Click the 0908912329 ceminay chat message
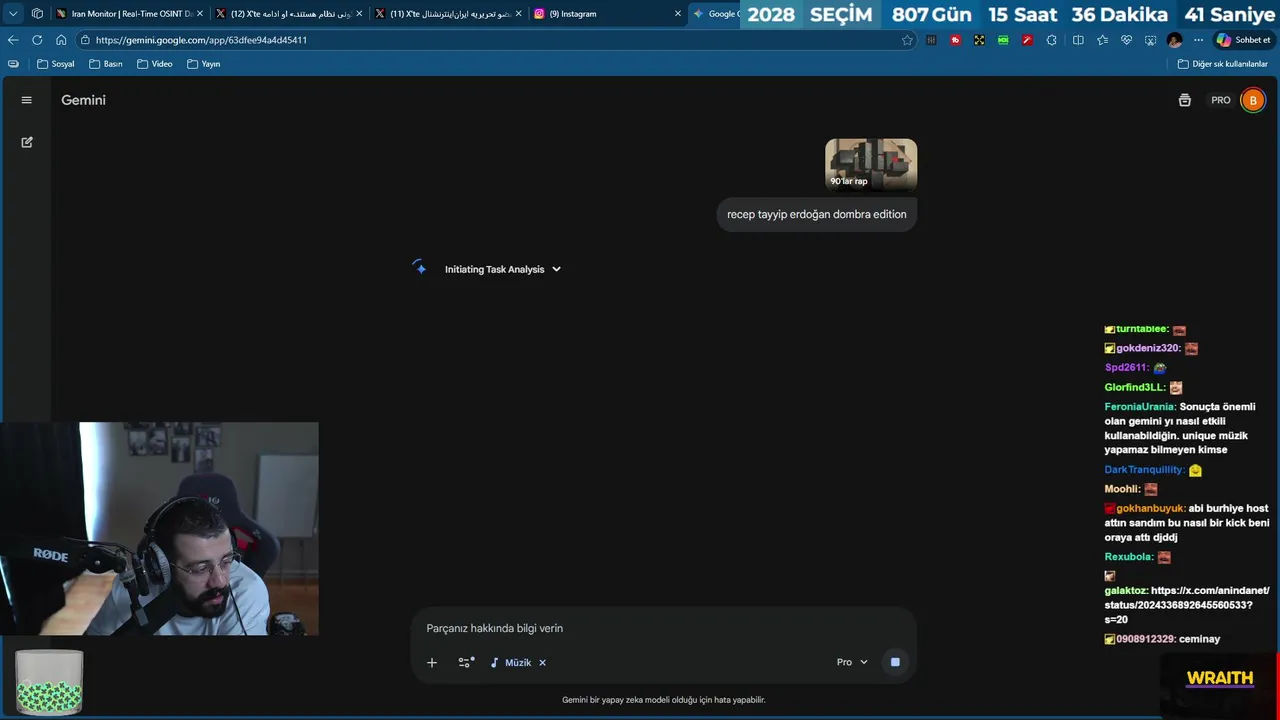 pyautogui.click(x=1162, y=639)
